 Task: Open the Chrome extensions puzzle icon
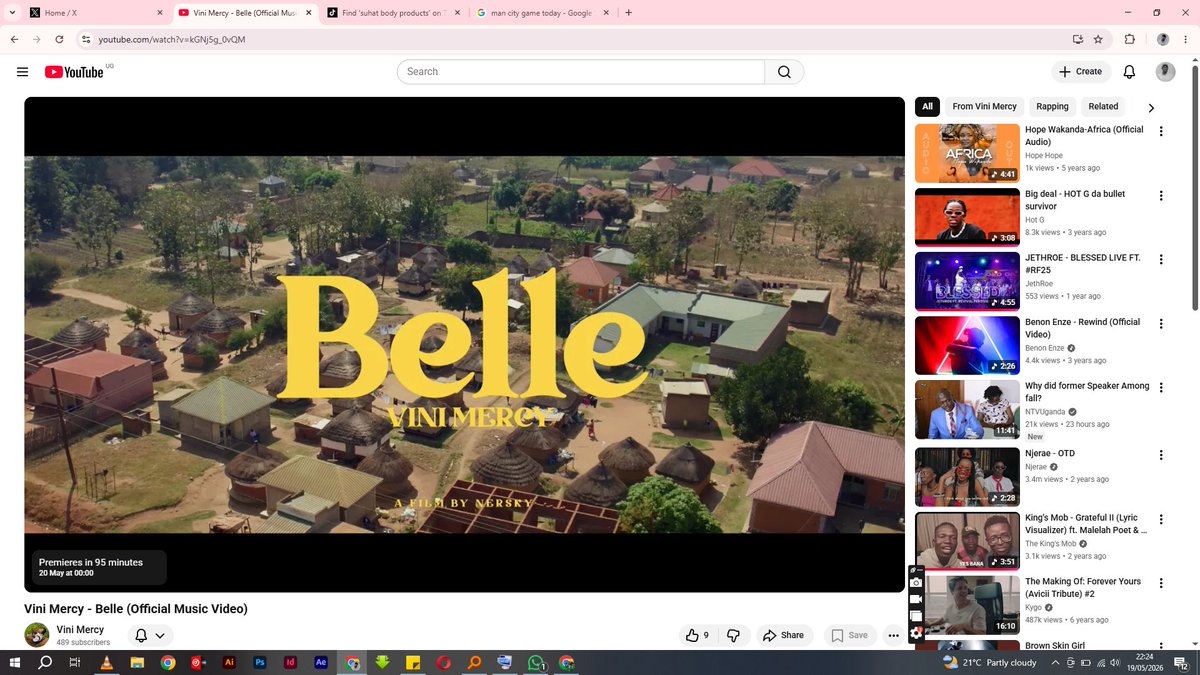(x=1130, y=39)
